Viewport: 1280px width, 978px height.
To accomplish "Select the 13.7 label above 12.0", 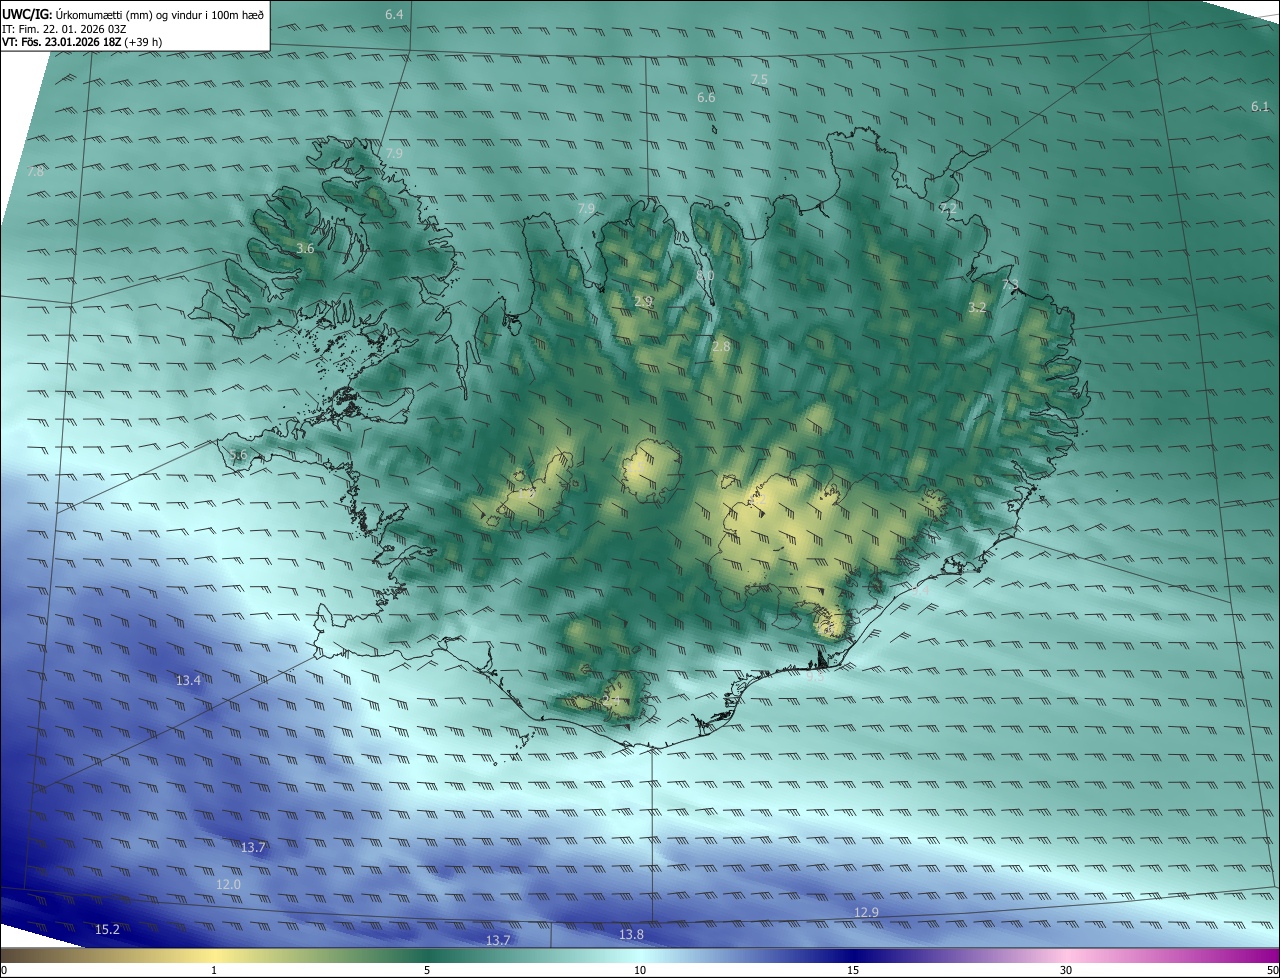I will [253, 847].
